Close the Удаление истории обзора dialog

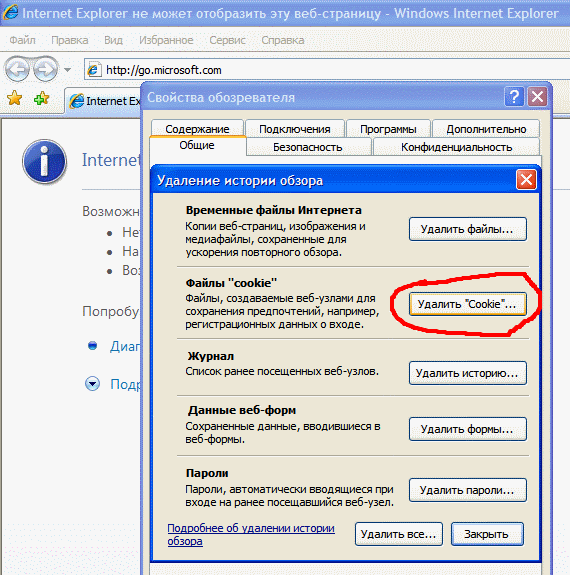coord(526,180)
